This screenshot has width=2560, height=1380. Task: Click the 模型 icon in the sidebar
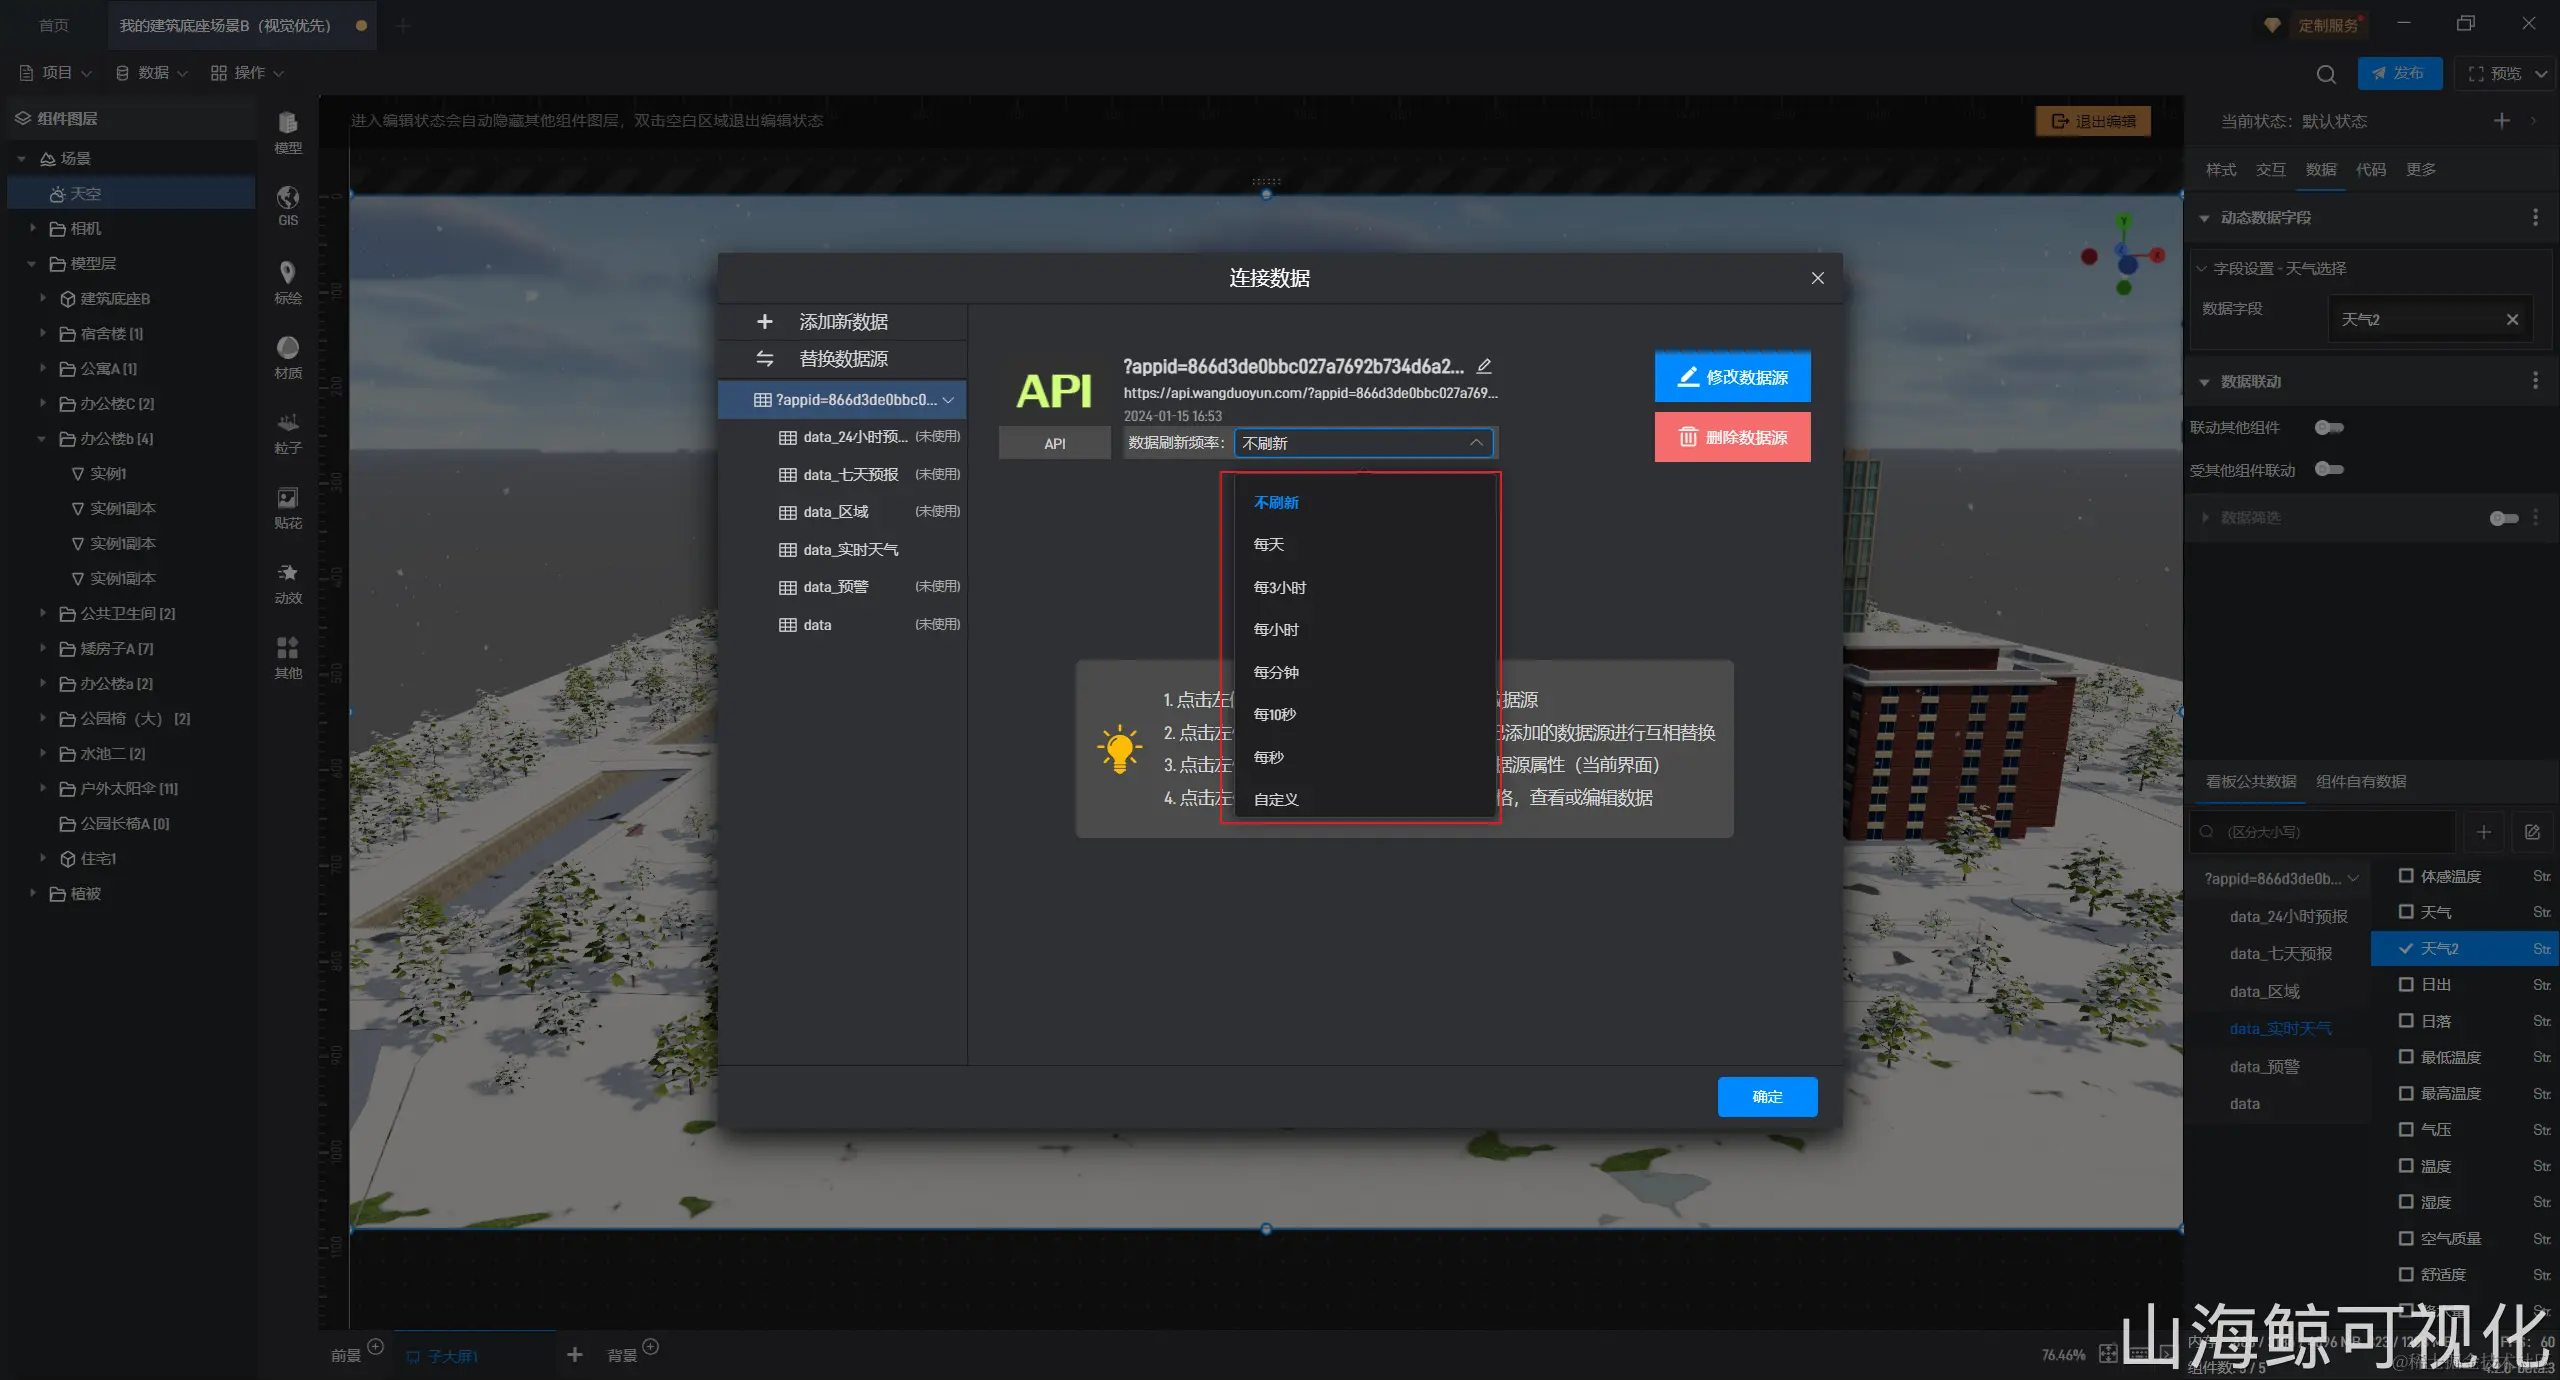[x=287, y=124]
